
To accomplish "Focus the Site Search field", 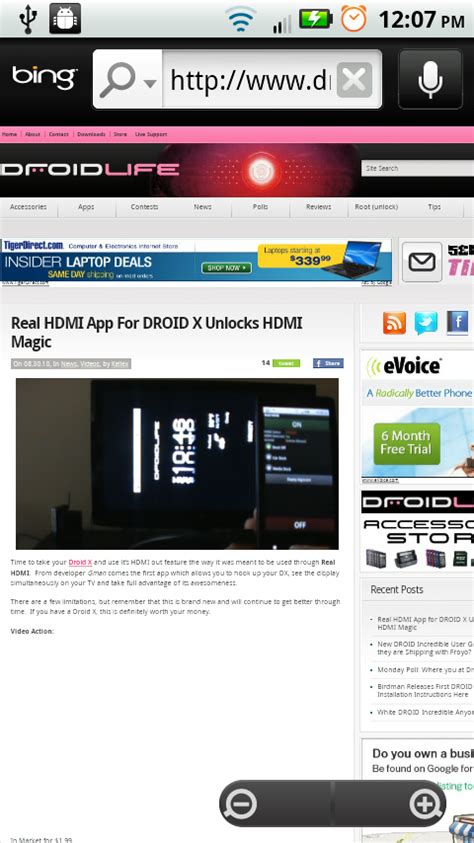I will pyautogui.click(x=417, y=168).
